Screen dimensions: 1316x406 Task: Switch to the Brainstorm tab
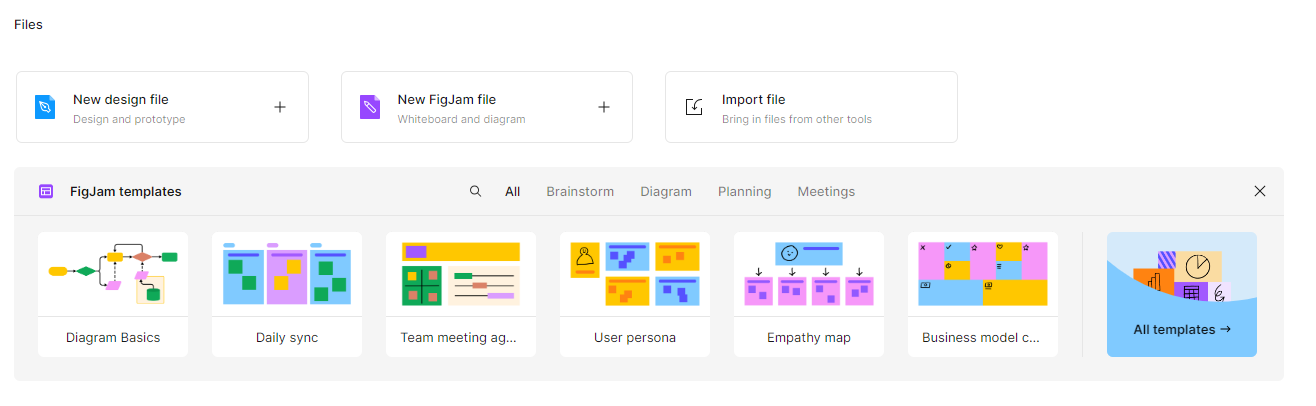click(x=580, y=191)
